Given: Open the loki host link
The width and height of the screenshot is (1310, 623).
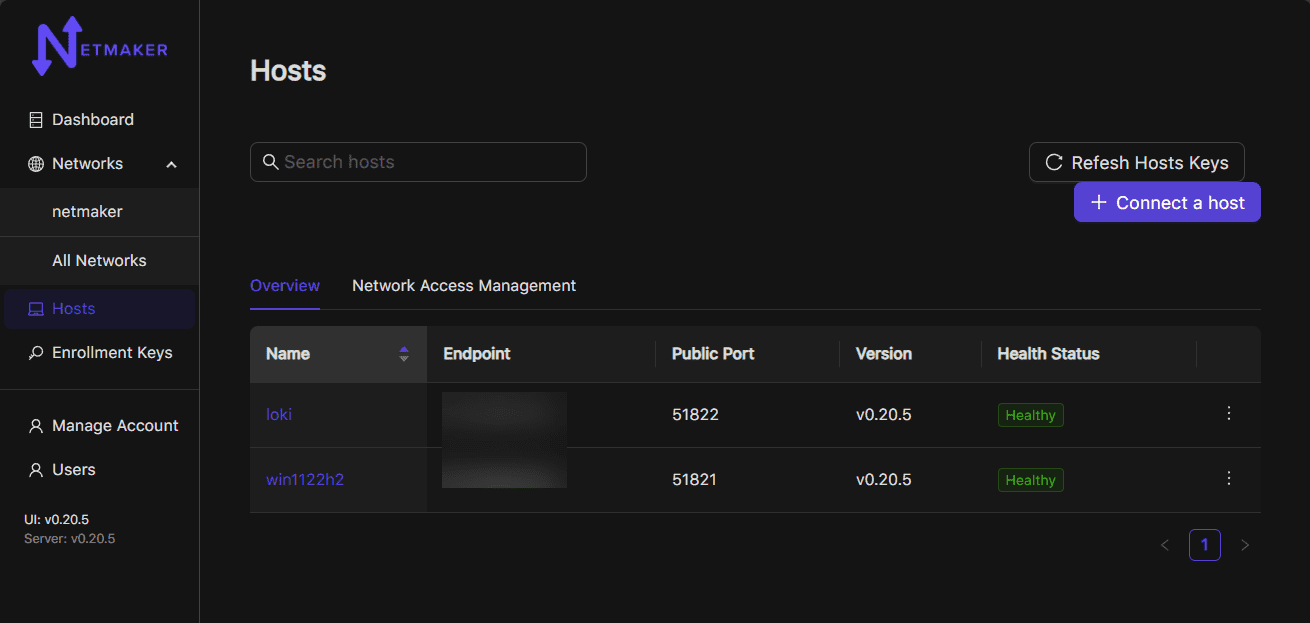Looking at the screenshot, I should [x=279, y=415].
